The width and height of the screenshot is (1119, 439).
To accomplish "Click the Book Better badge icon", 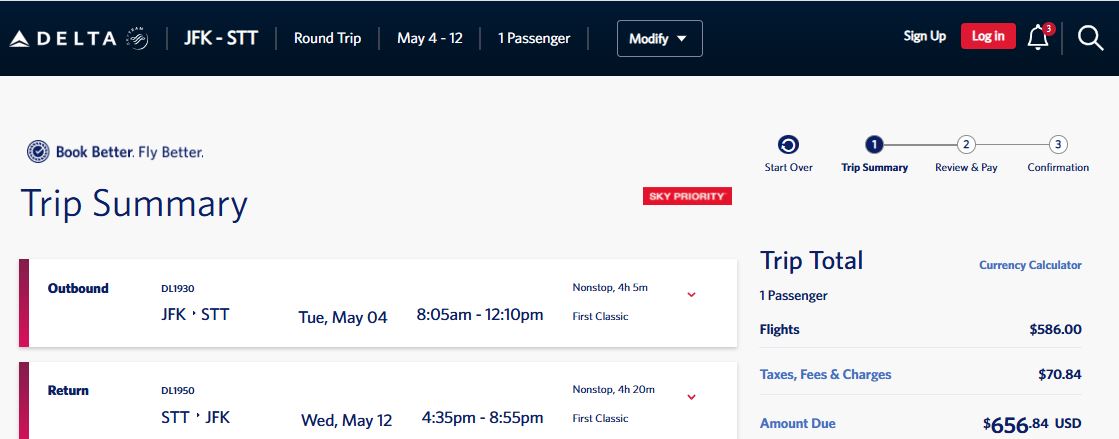I will tap(38, 152).
